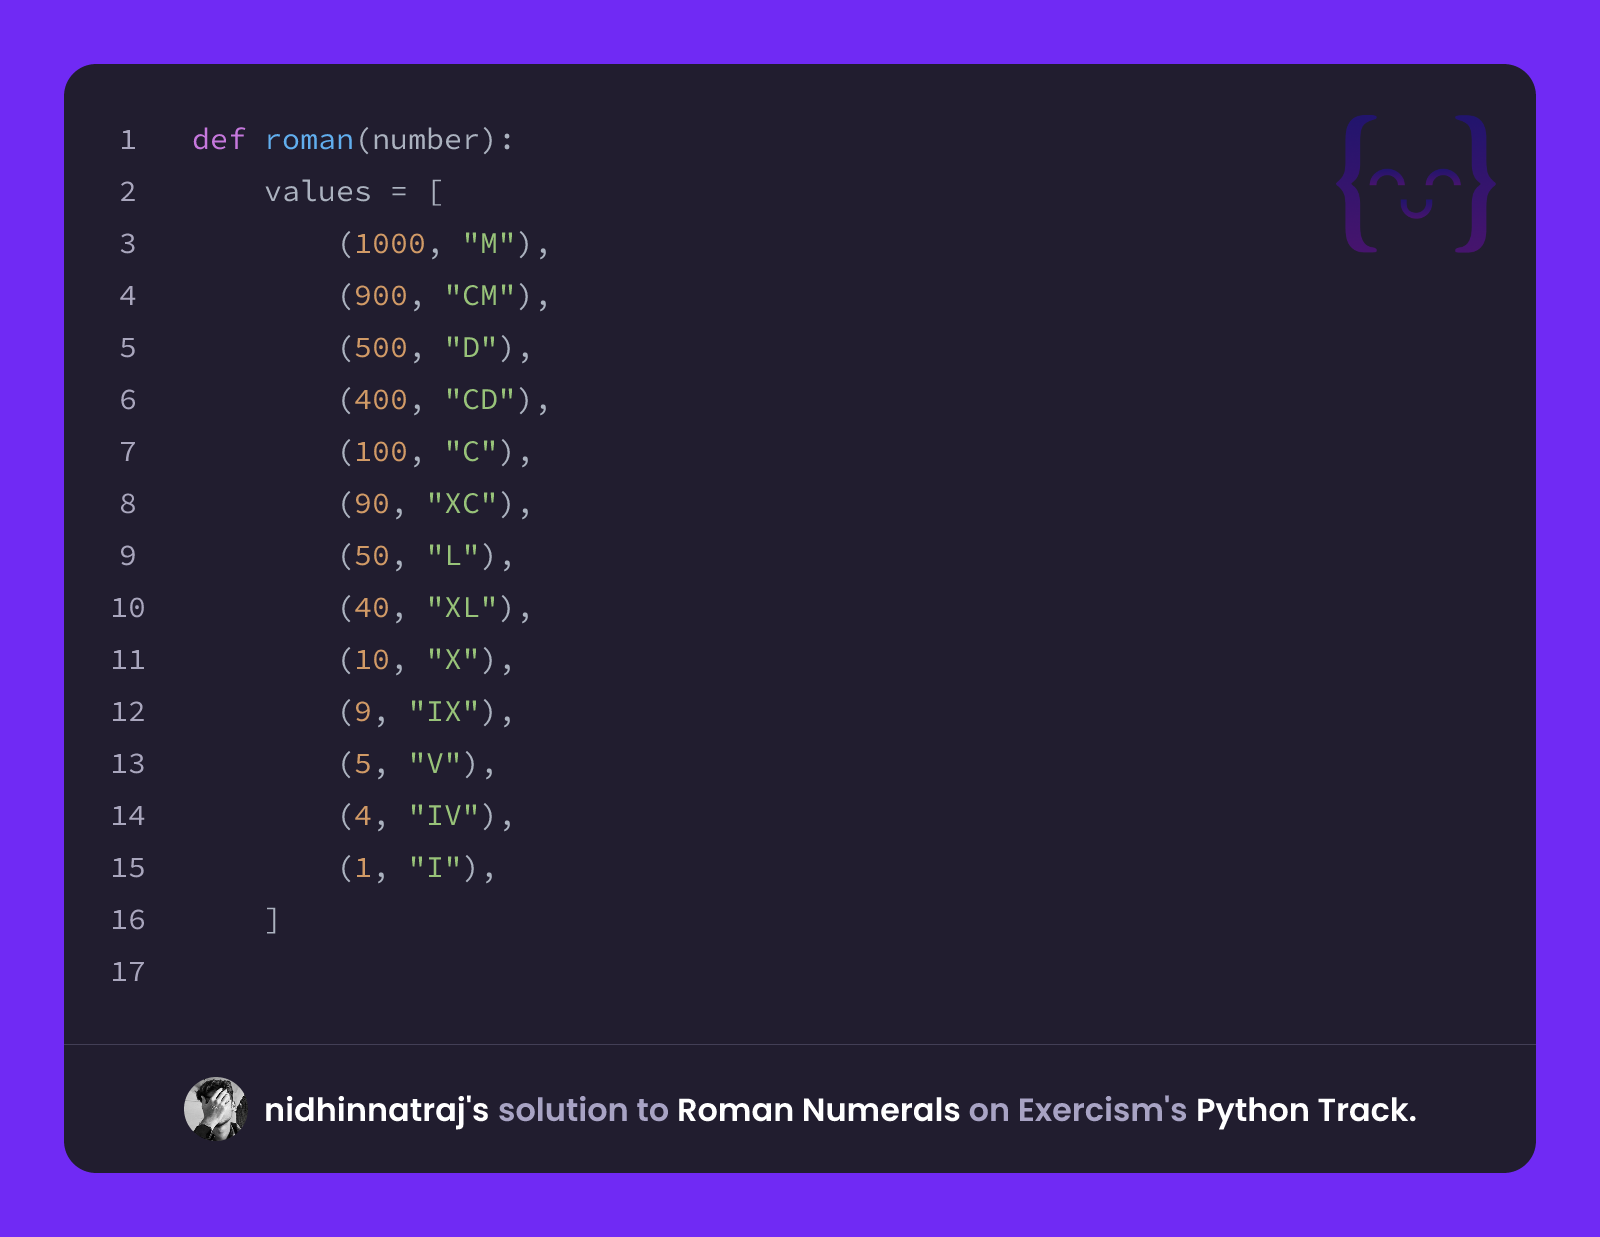Click the string "D" on line 5
The height and width of the screenshot is (1237, 1600).
pyautogui.click(x=471, y=348)
